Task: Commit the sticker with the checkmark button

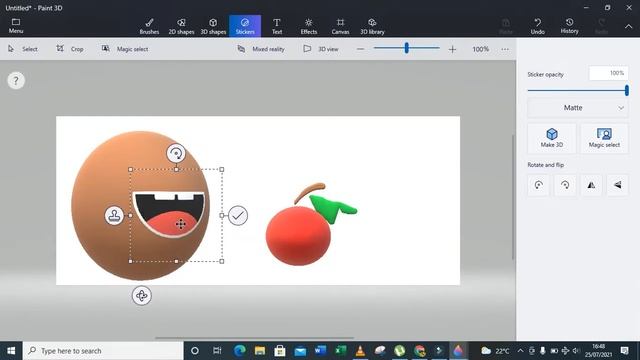Action: 238,215
